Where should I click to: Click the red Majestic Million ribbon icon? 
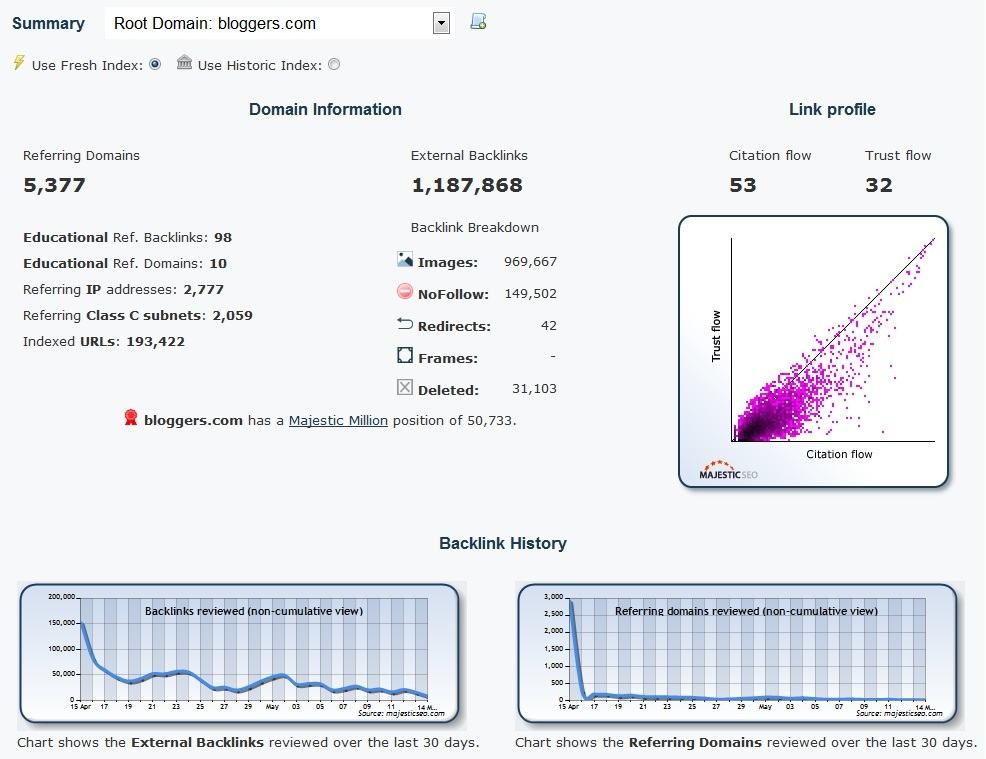point(131,418)
